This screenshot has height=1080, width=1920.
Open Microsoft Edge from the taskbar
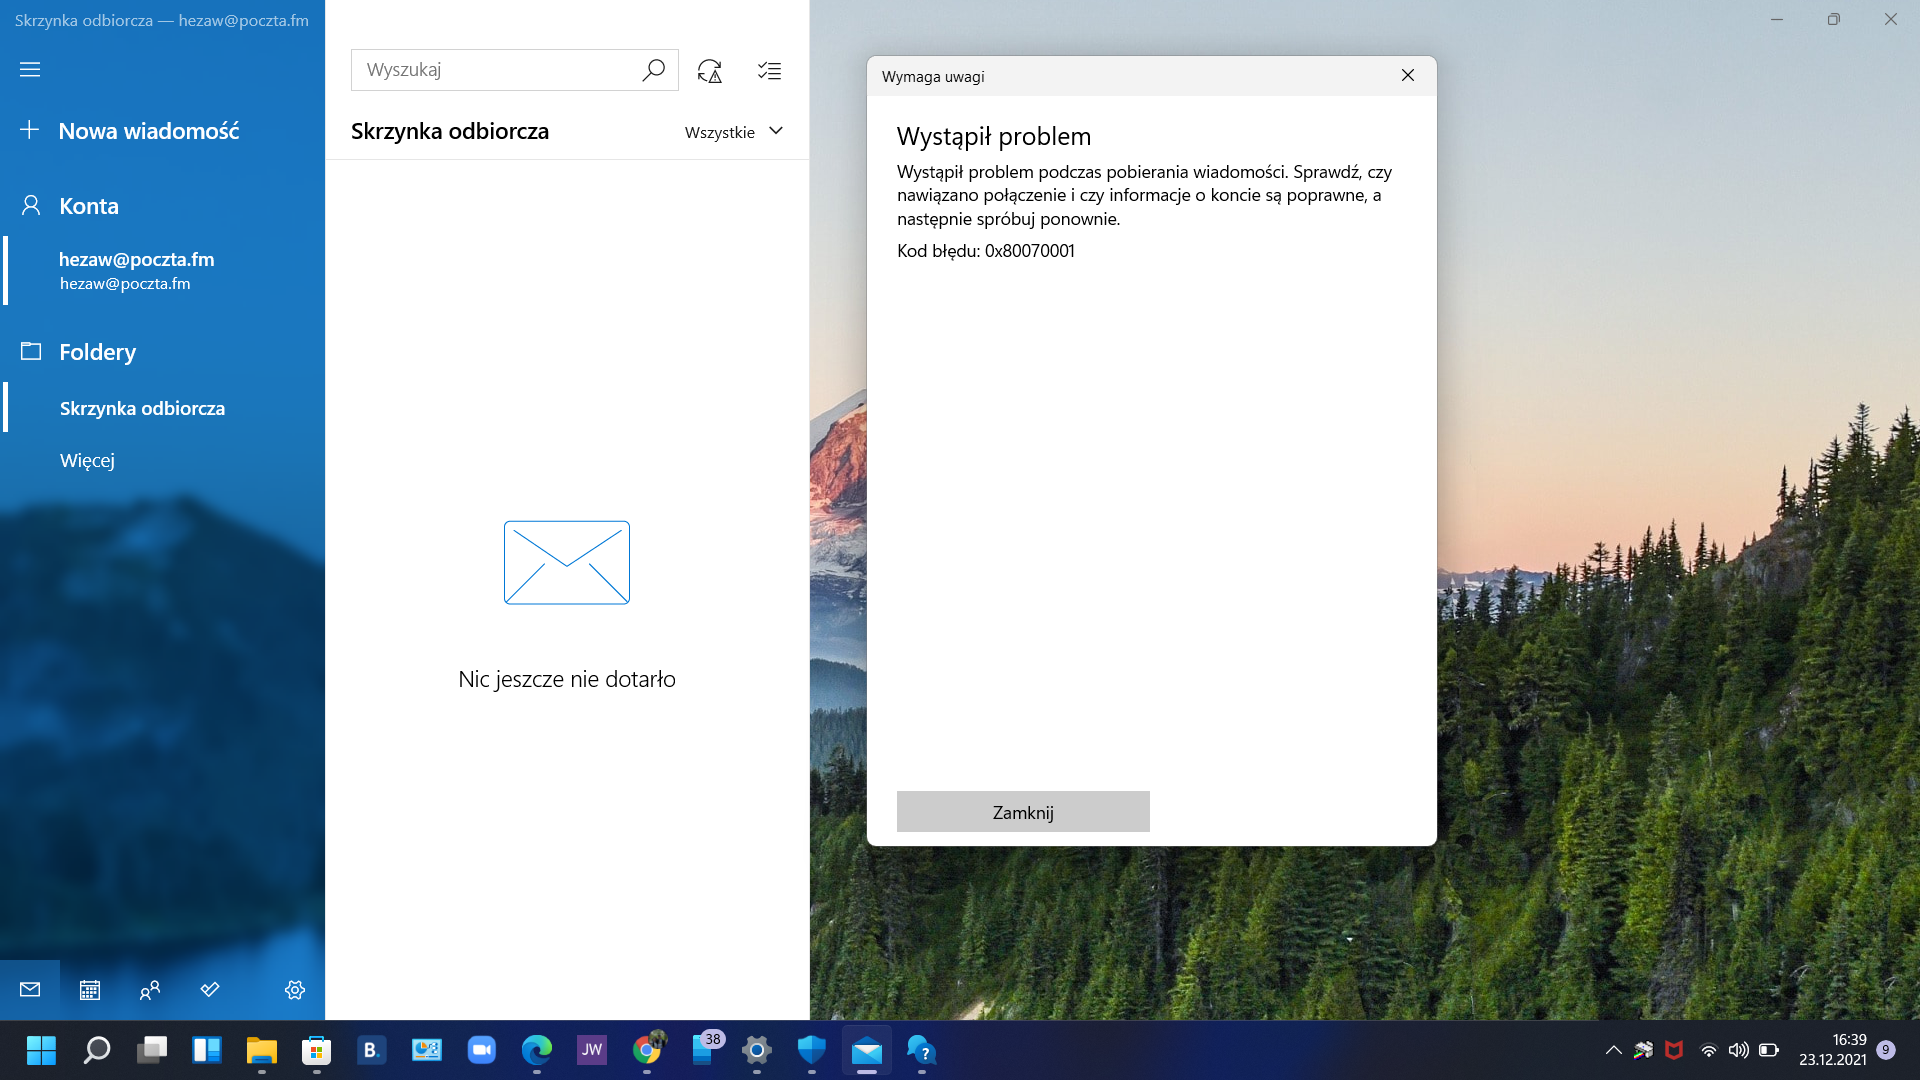click(537, 1050)
